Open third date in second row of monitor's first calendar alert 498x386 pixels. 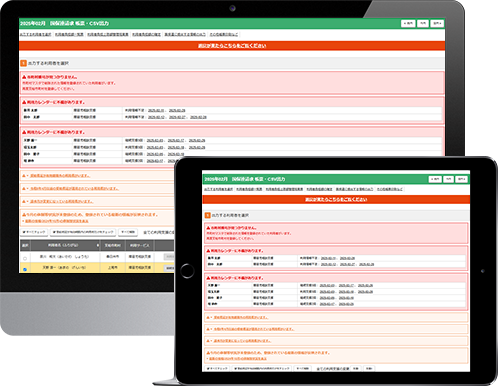point(198,117)
